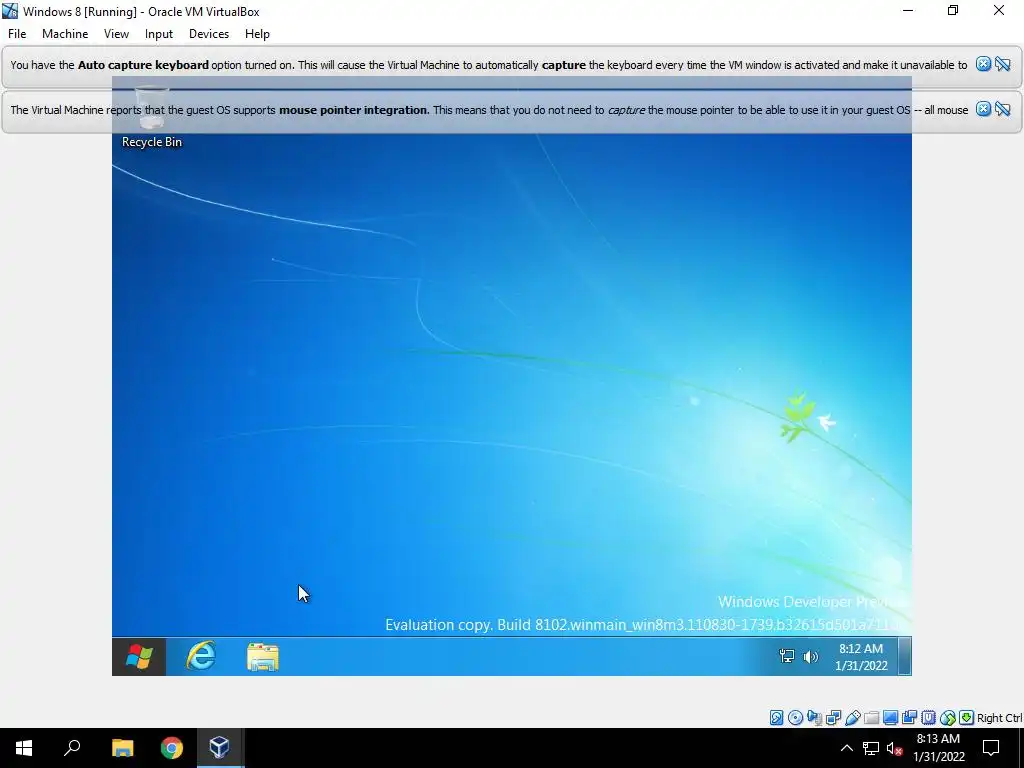Click the guest clock showing 8:12 AM

coord(861,657)
